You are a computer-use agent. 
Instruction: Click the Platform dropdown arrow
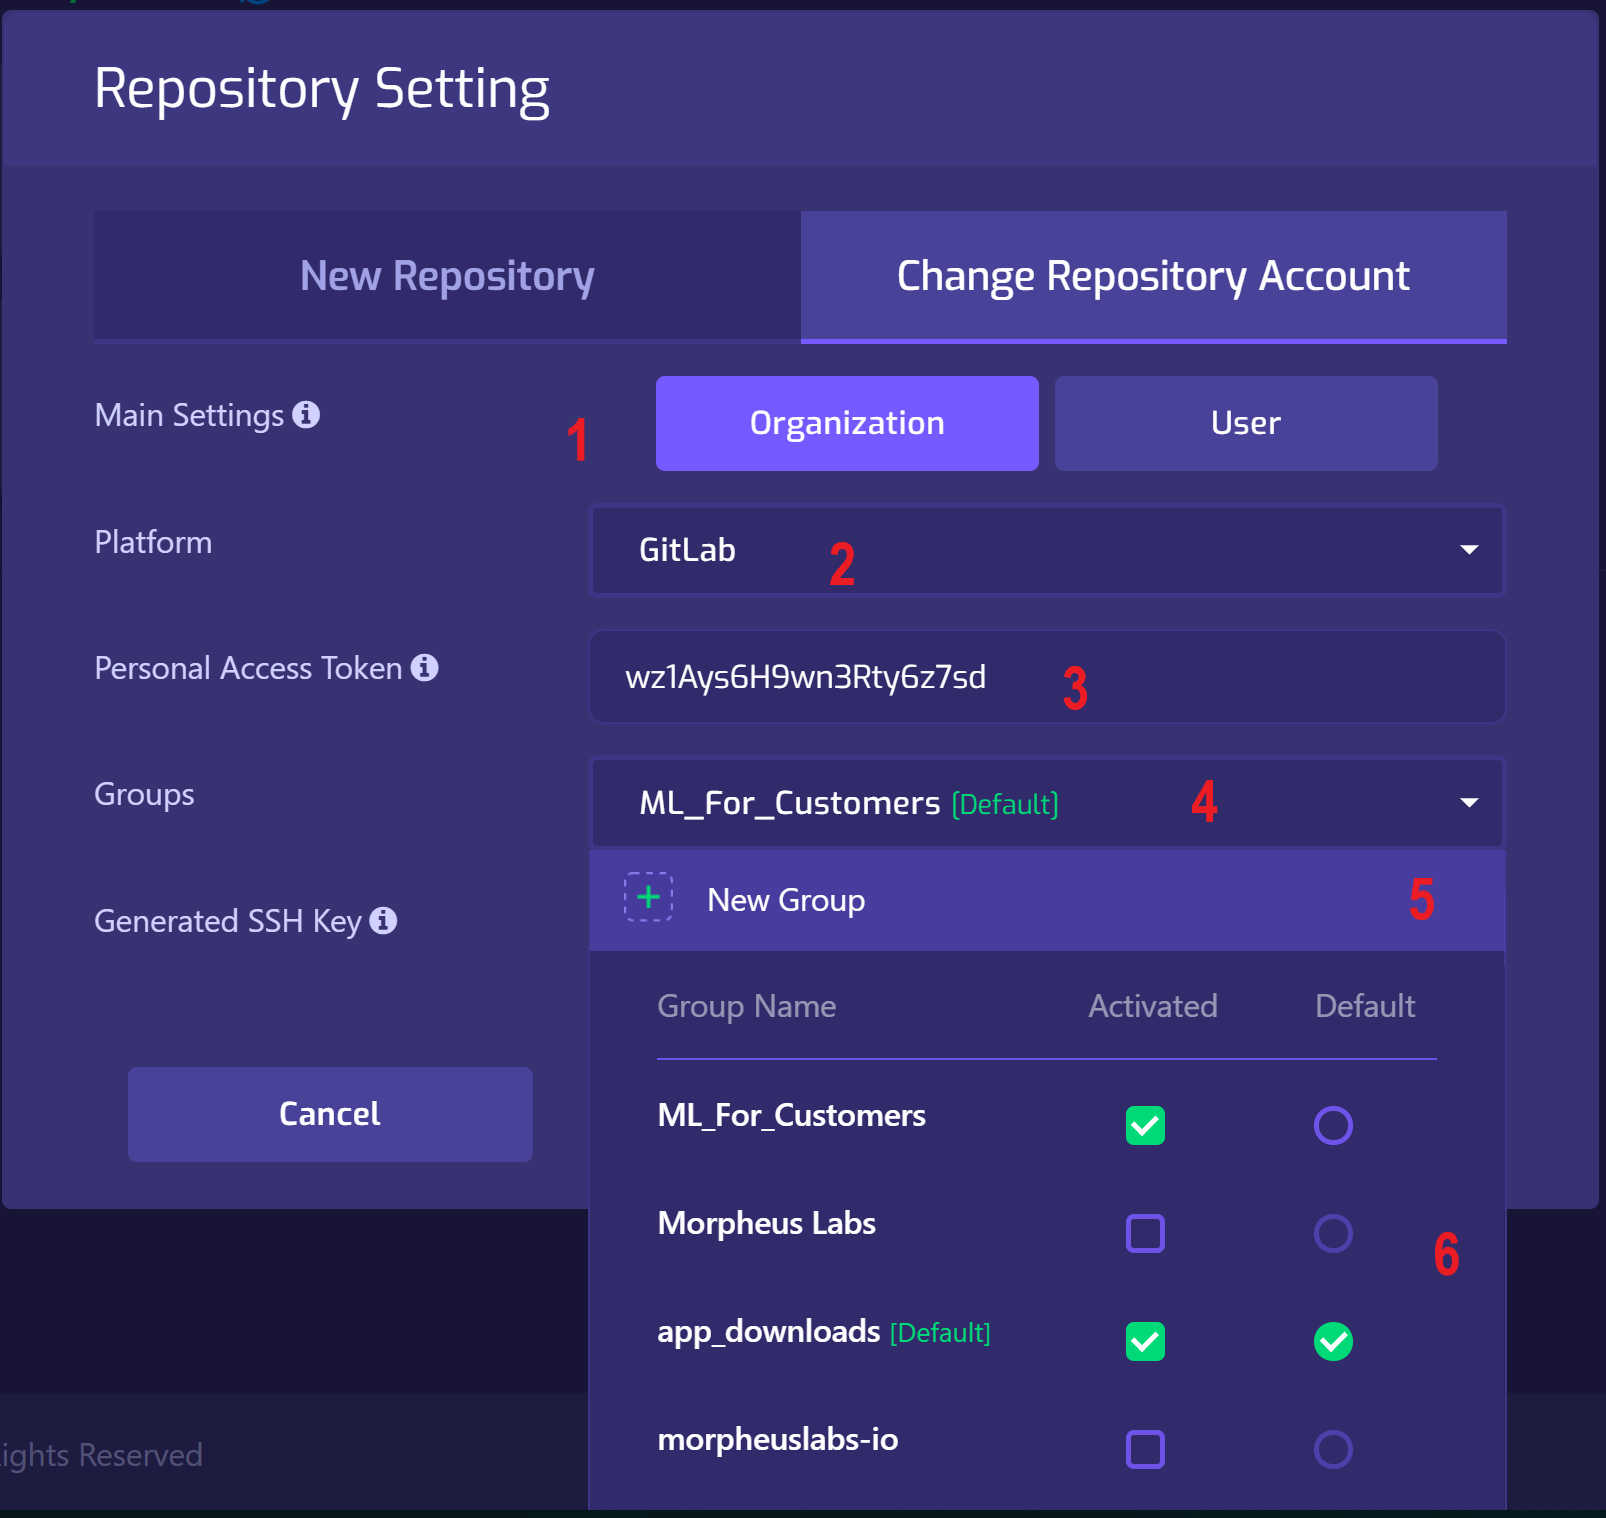(1469, 550)
